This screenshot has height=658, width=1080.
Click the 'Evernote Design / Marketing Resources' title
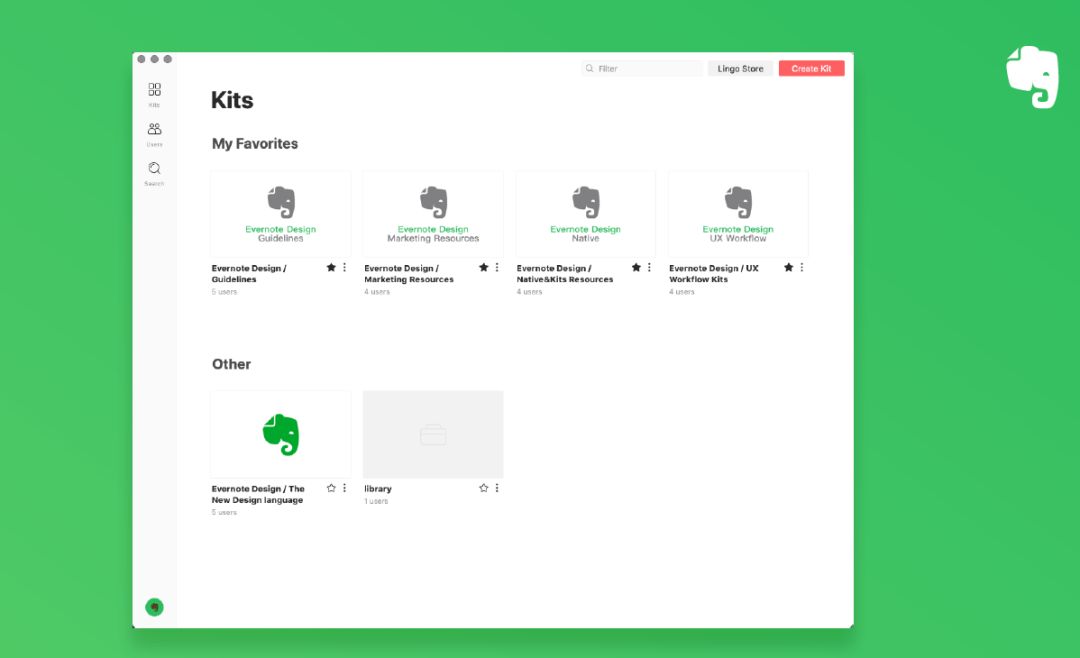[x=408, y=274]
